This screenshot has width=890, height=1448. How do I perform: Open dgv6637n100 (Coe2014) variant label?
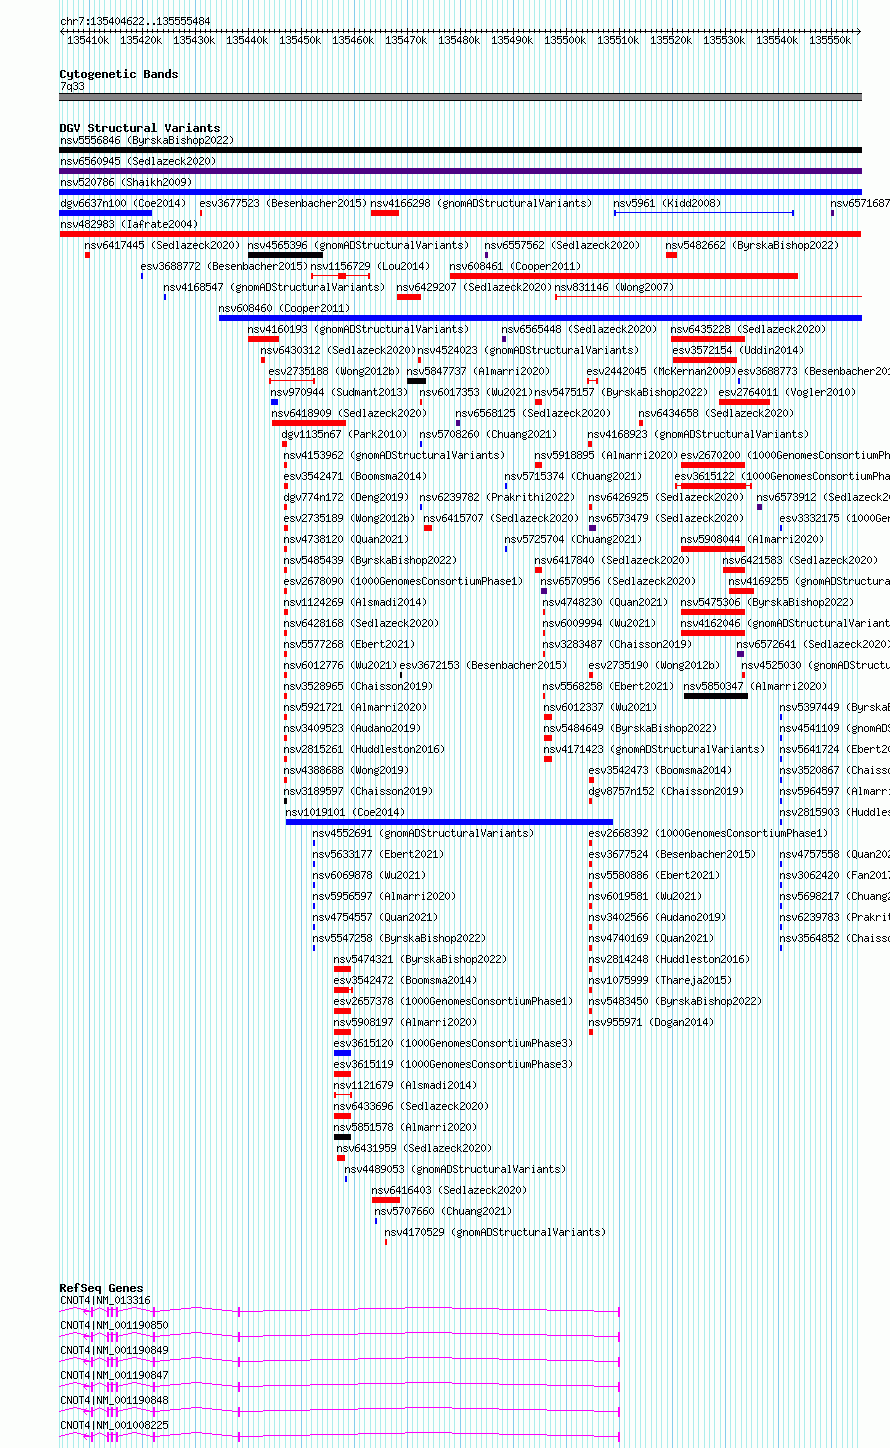point(123,203)
